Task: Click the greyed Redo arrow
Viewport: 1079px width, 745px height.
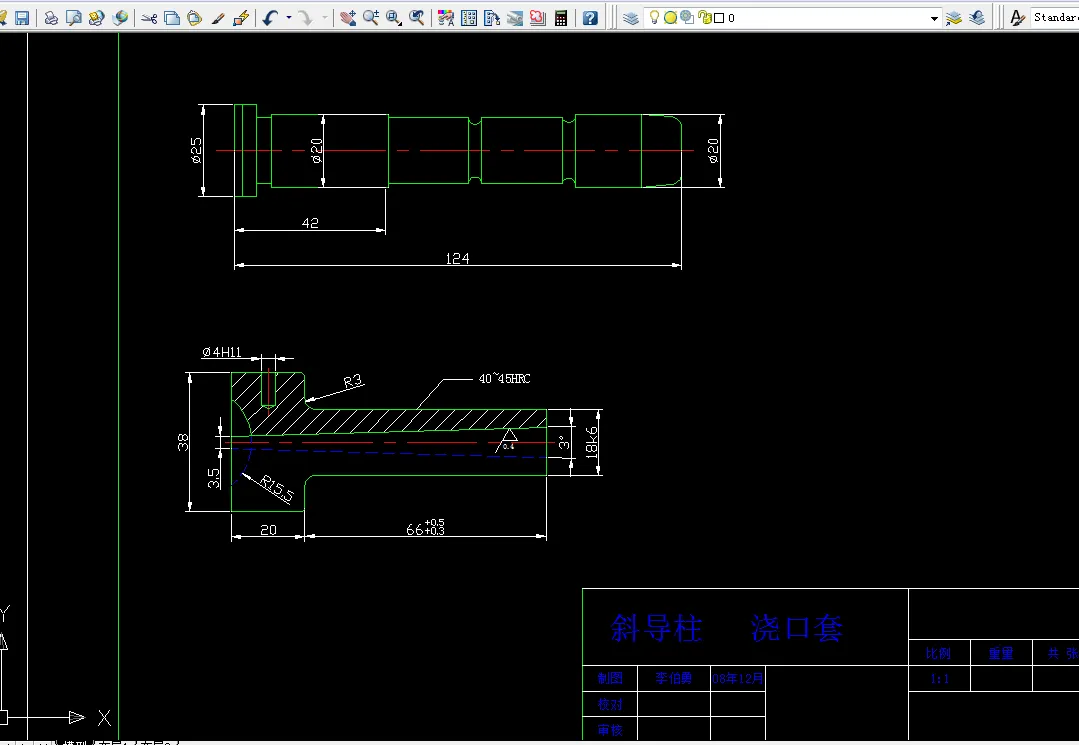Action: pos(306,18)
